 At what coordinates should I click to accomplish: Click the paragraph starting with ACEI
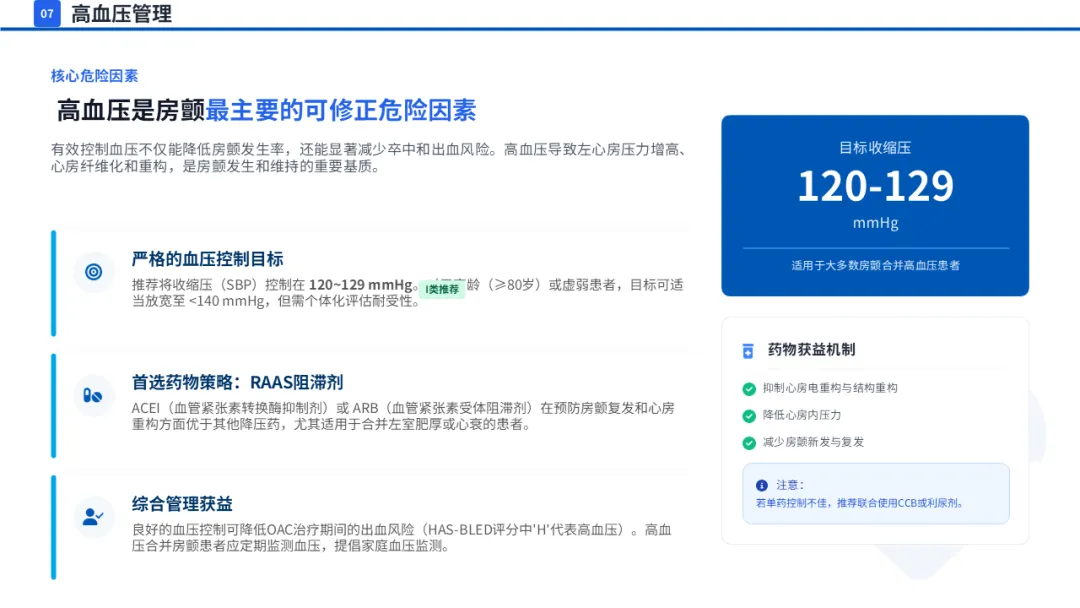(x=403, y=416)
